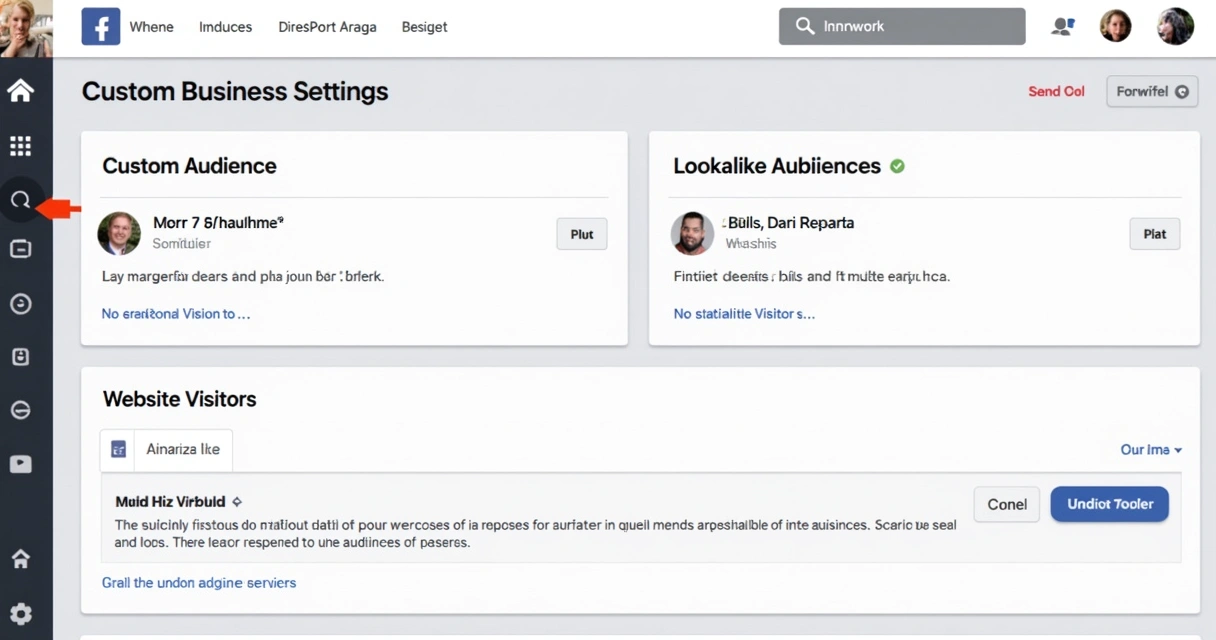Click the video play icon in sidebar
This screenshot has width=1216, height=640.
[x=20, y=464]
